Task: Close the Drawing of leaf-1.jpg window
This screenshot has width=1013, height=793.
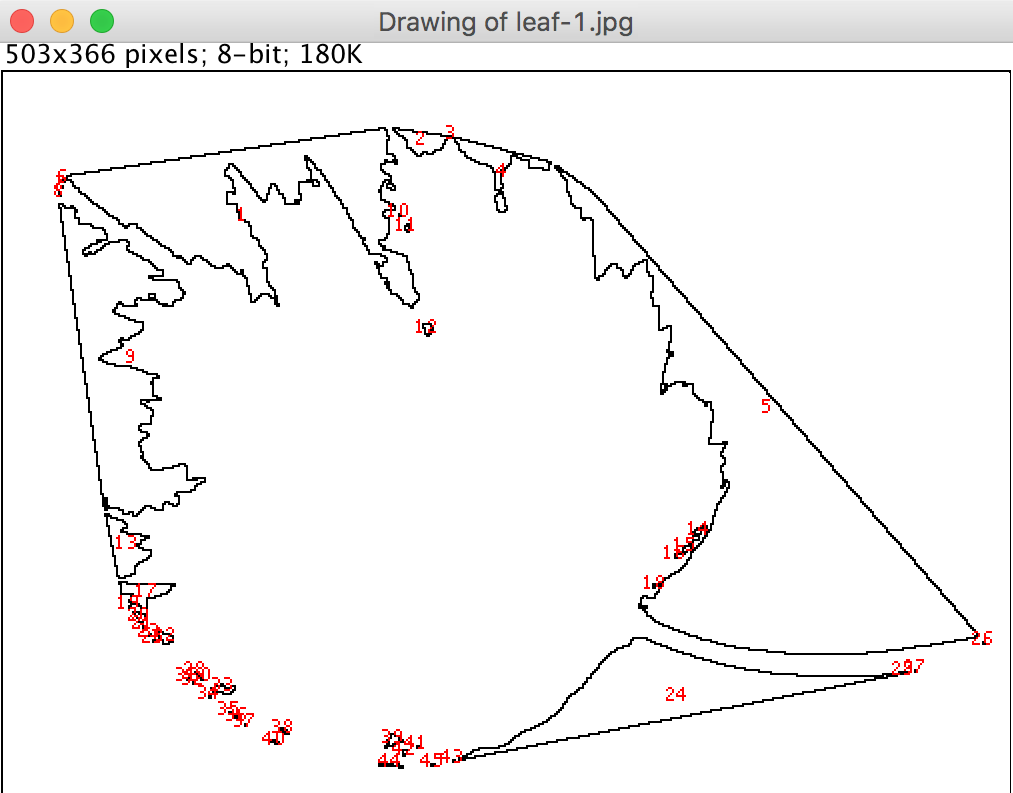Action: coord(21,20)
